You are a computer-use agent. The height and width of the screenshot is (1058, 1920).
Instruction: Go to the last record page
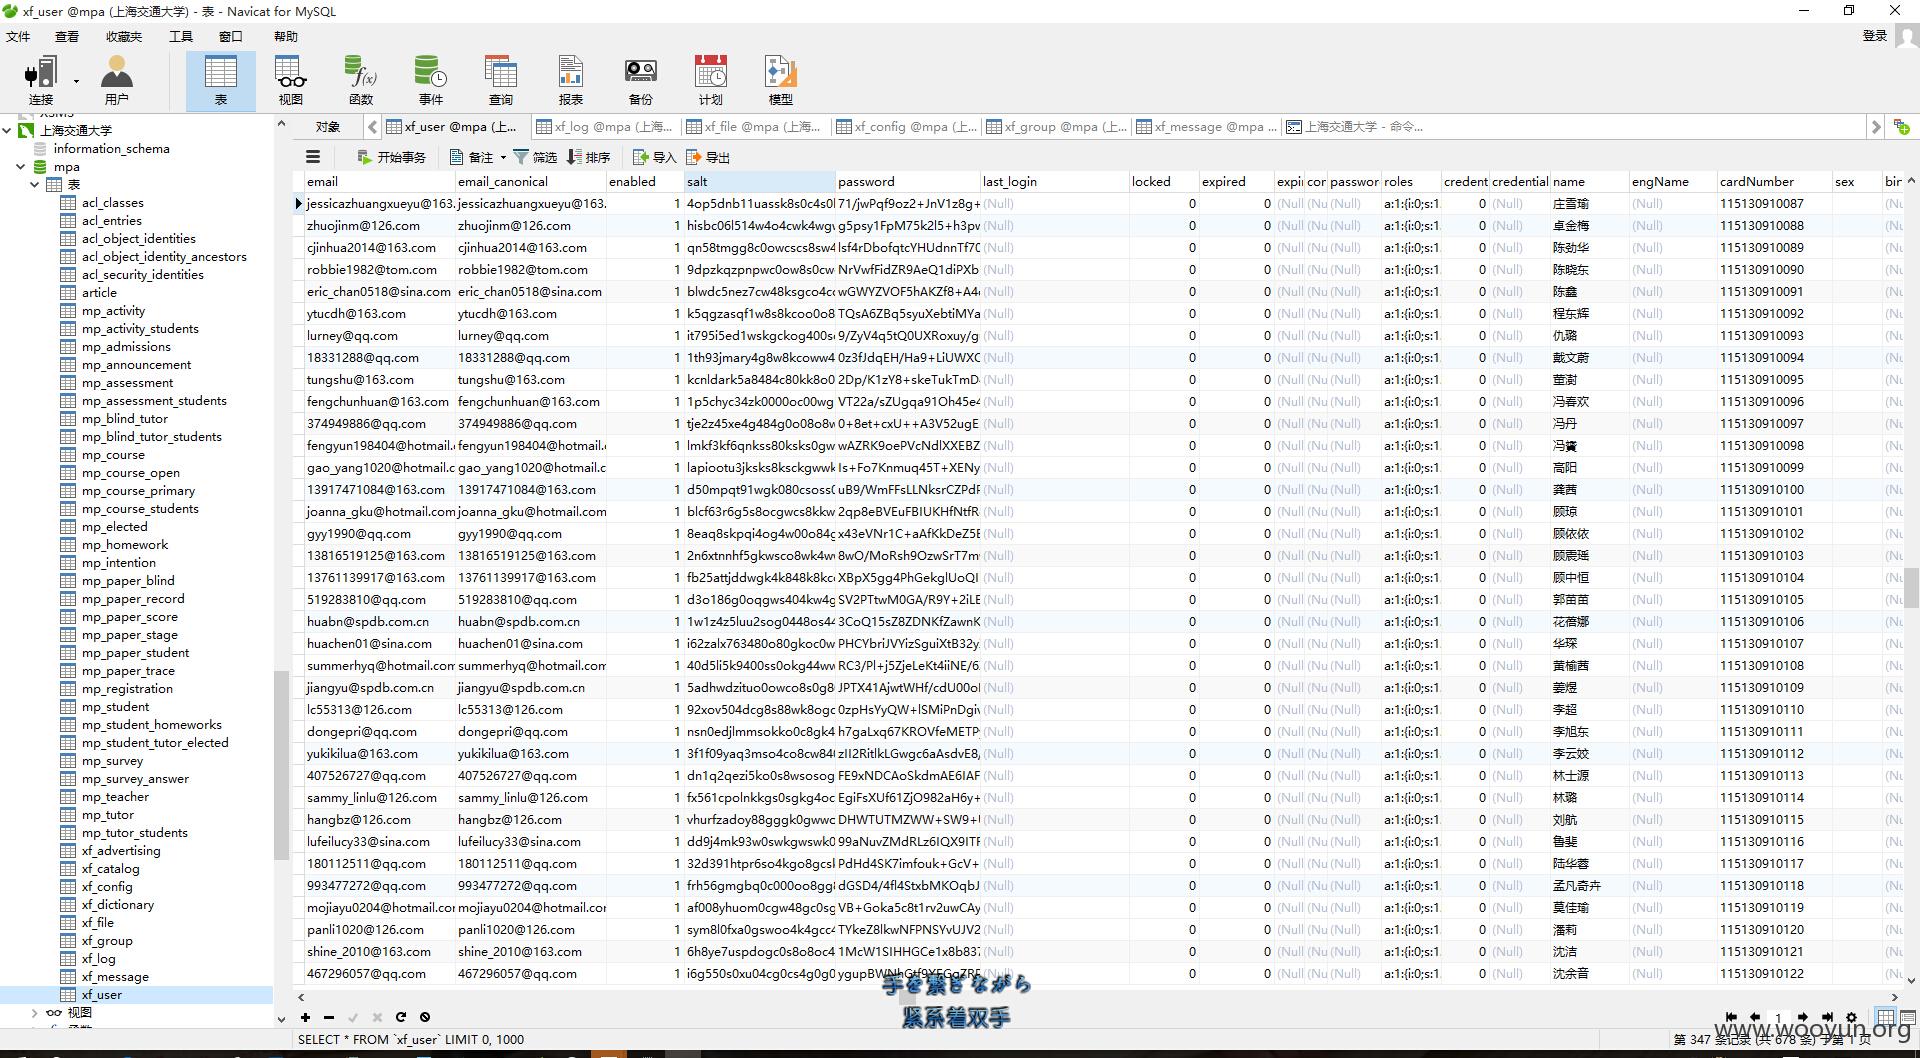pyautogui.click(x=1827, y=1017)
